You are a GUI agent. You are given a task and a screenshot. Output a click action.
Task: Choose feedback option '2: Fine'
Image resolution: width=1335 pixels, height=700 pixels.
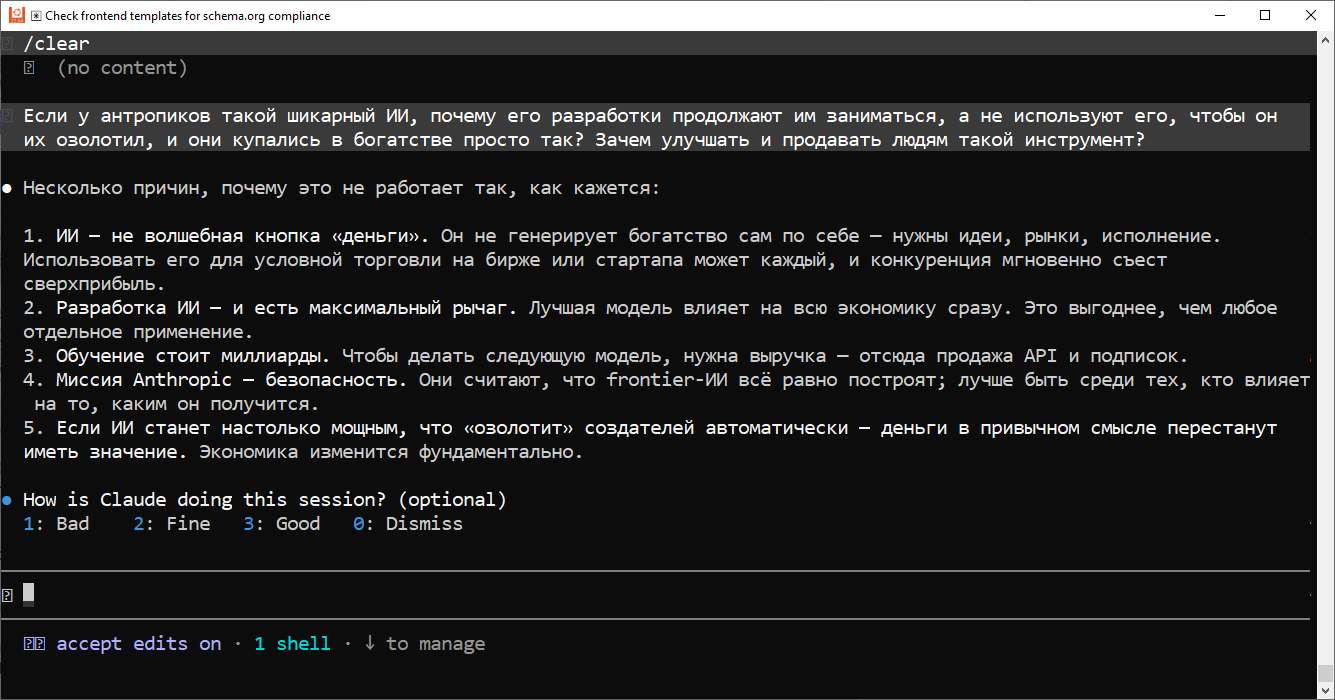pyautogui.click(x=172, y=524)
